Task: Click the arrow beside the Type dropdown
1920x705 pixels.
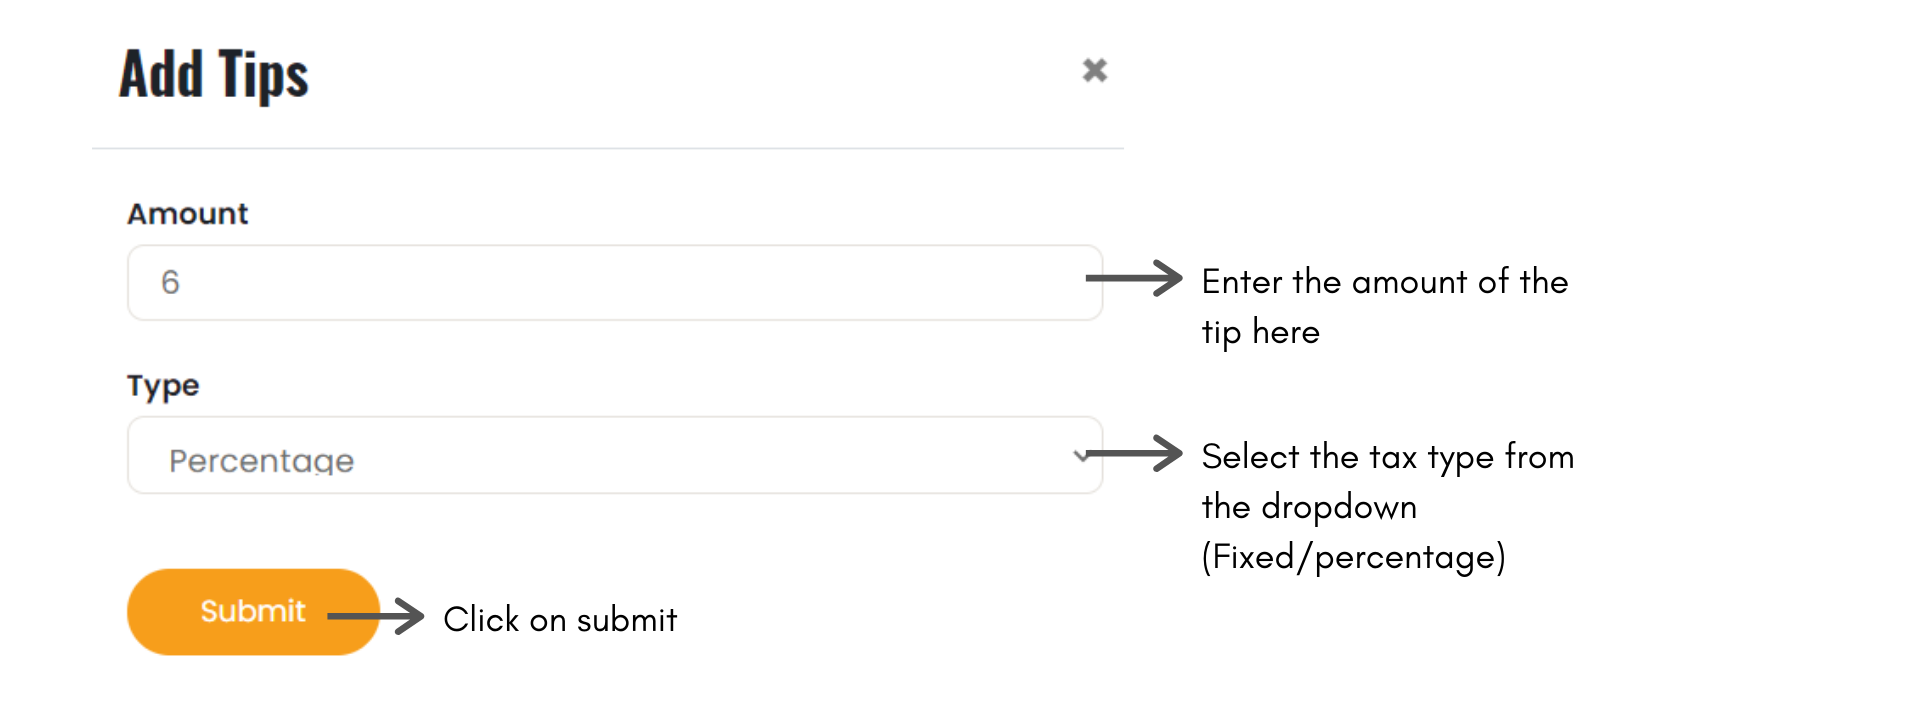Action: pos(1135,453)
